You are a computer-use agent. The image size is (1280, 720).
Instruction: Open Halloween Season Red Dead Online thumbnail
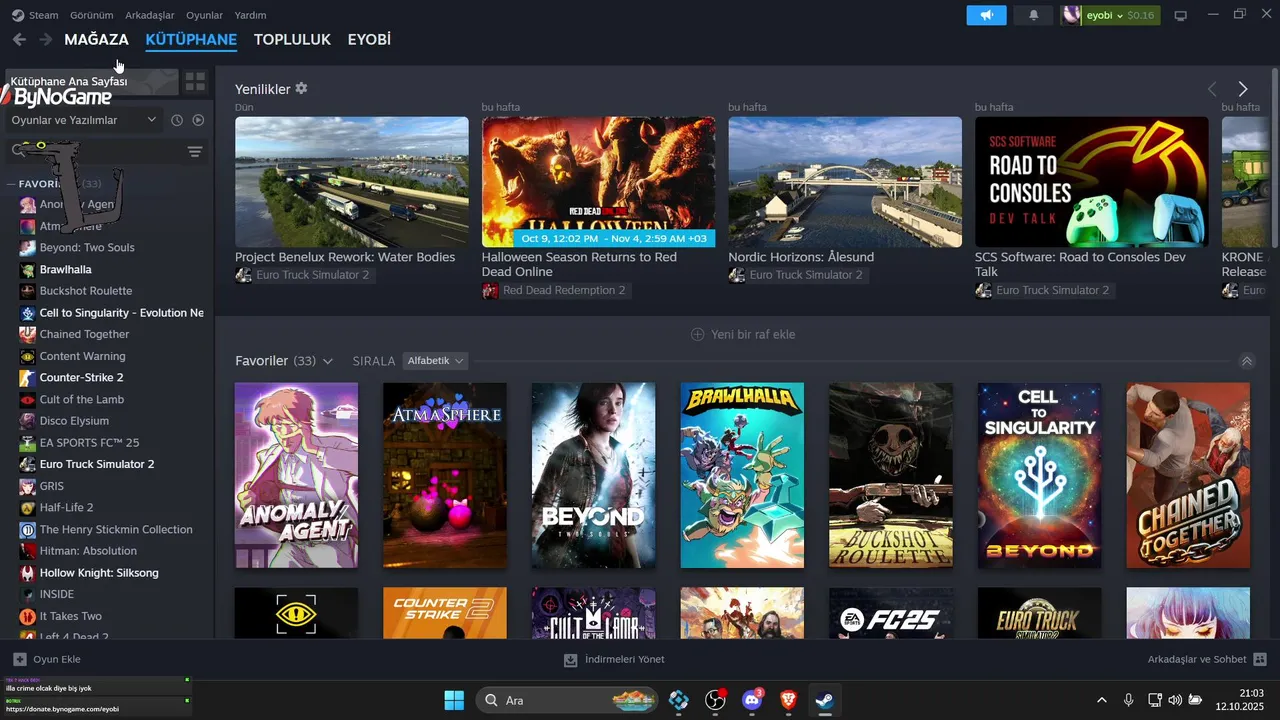click(598, 182)
